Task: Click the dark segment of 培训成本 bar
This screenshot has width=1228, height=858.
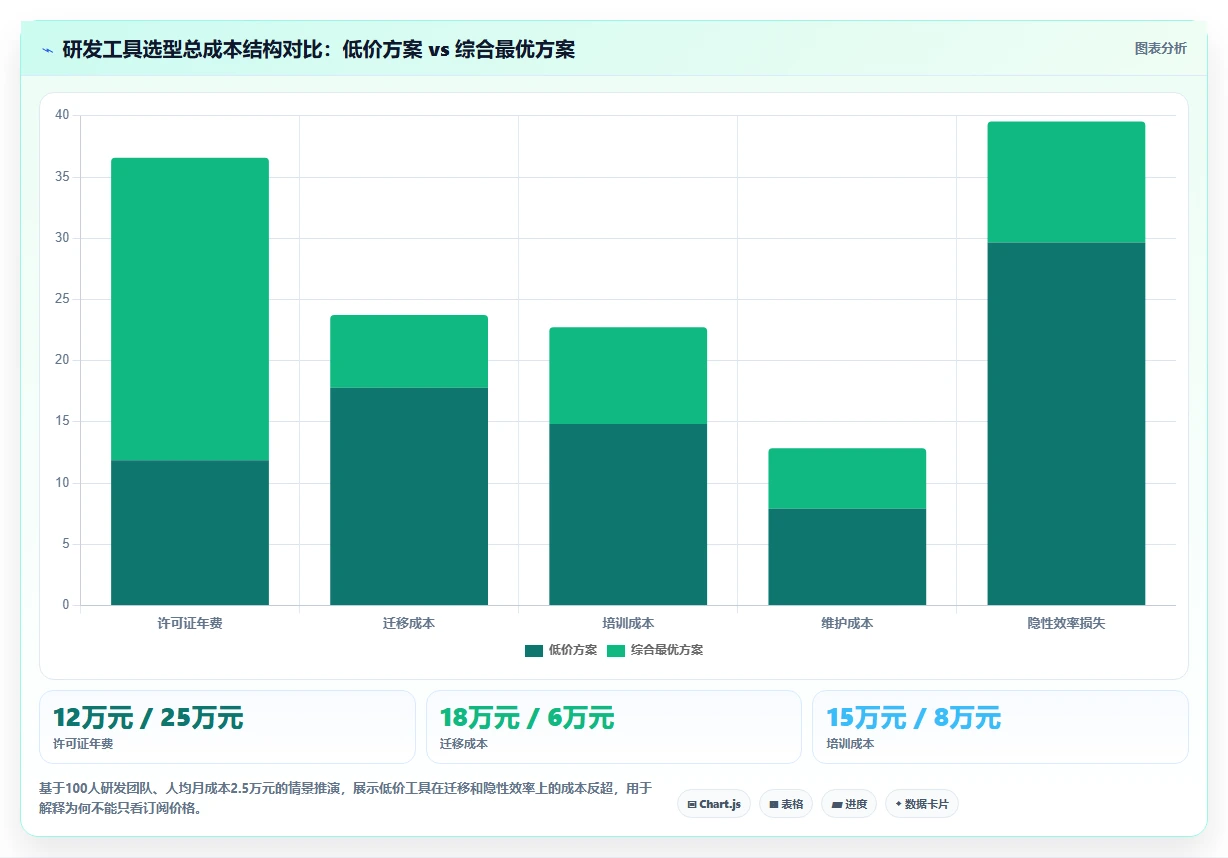Action: 628,514
